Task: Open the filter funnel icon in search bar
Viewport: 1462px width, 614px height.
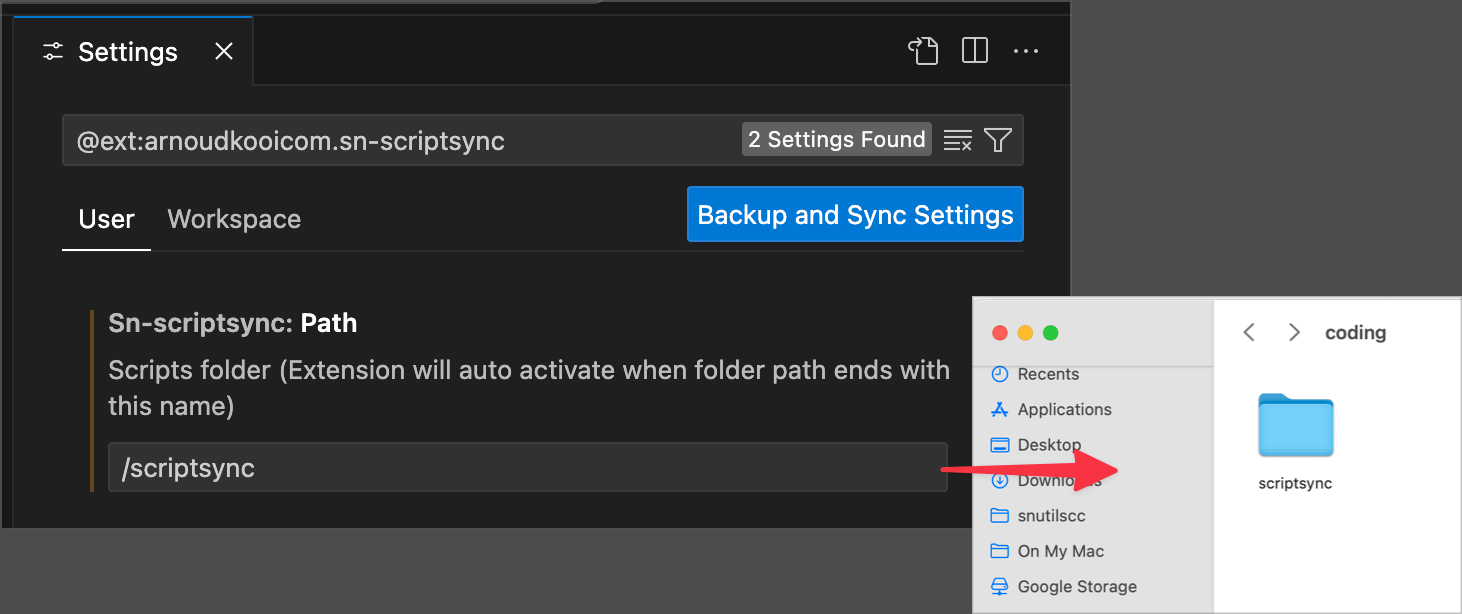Action: coord(999,140)
